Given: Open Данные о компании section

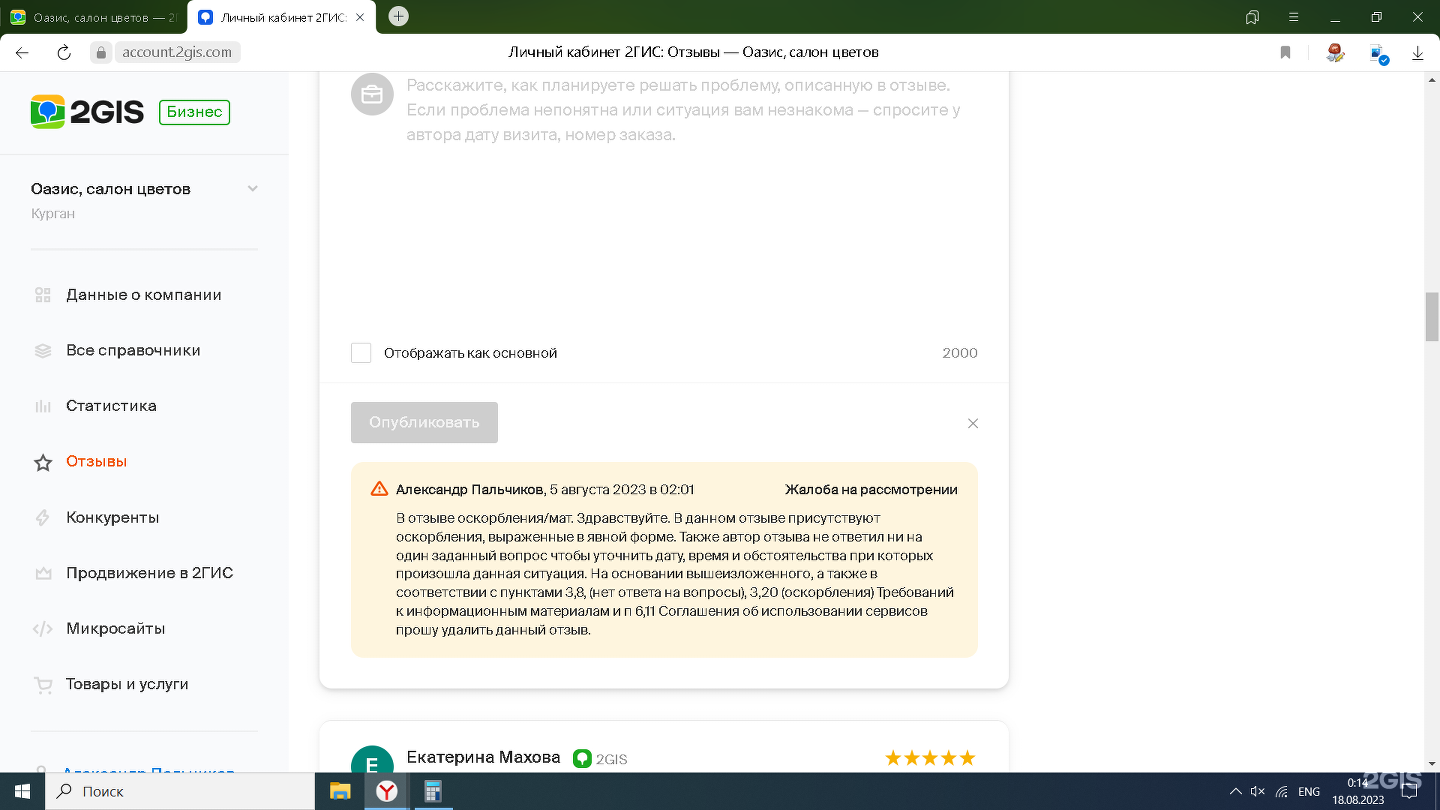Looking at the screenshot, I should pos(144,295).
